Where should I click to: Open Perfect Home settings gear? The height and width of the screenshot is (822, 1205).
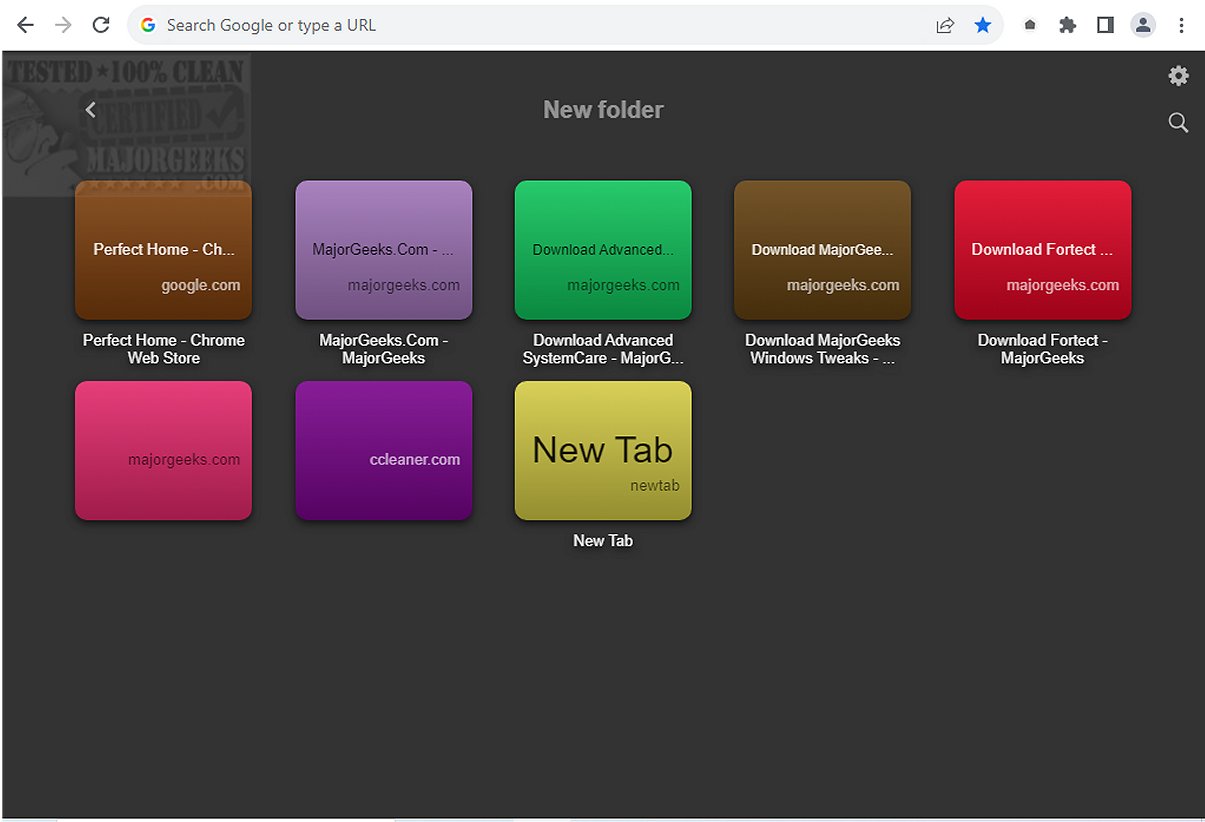tap(1179, 76)
